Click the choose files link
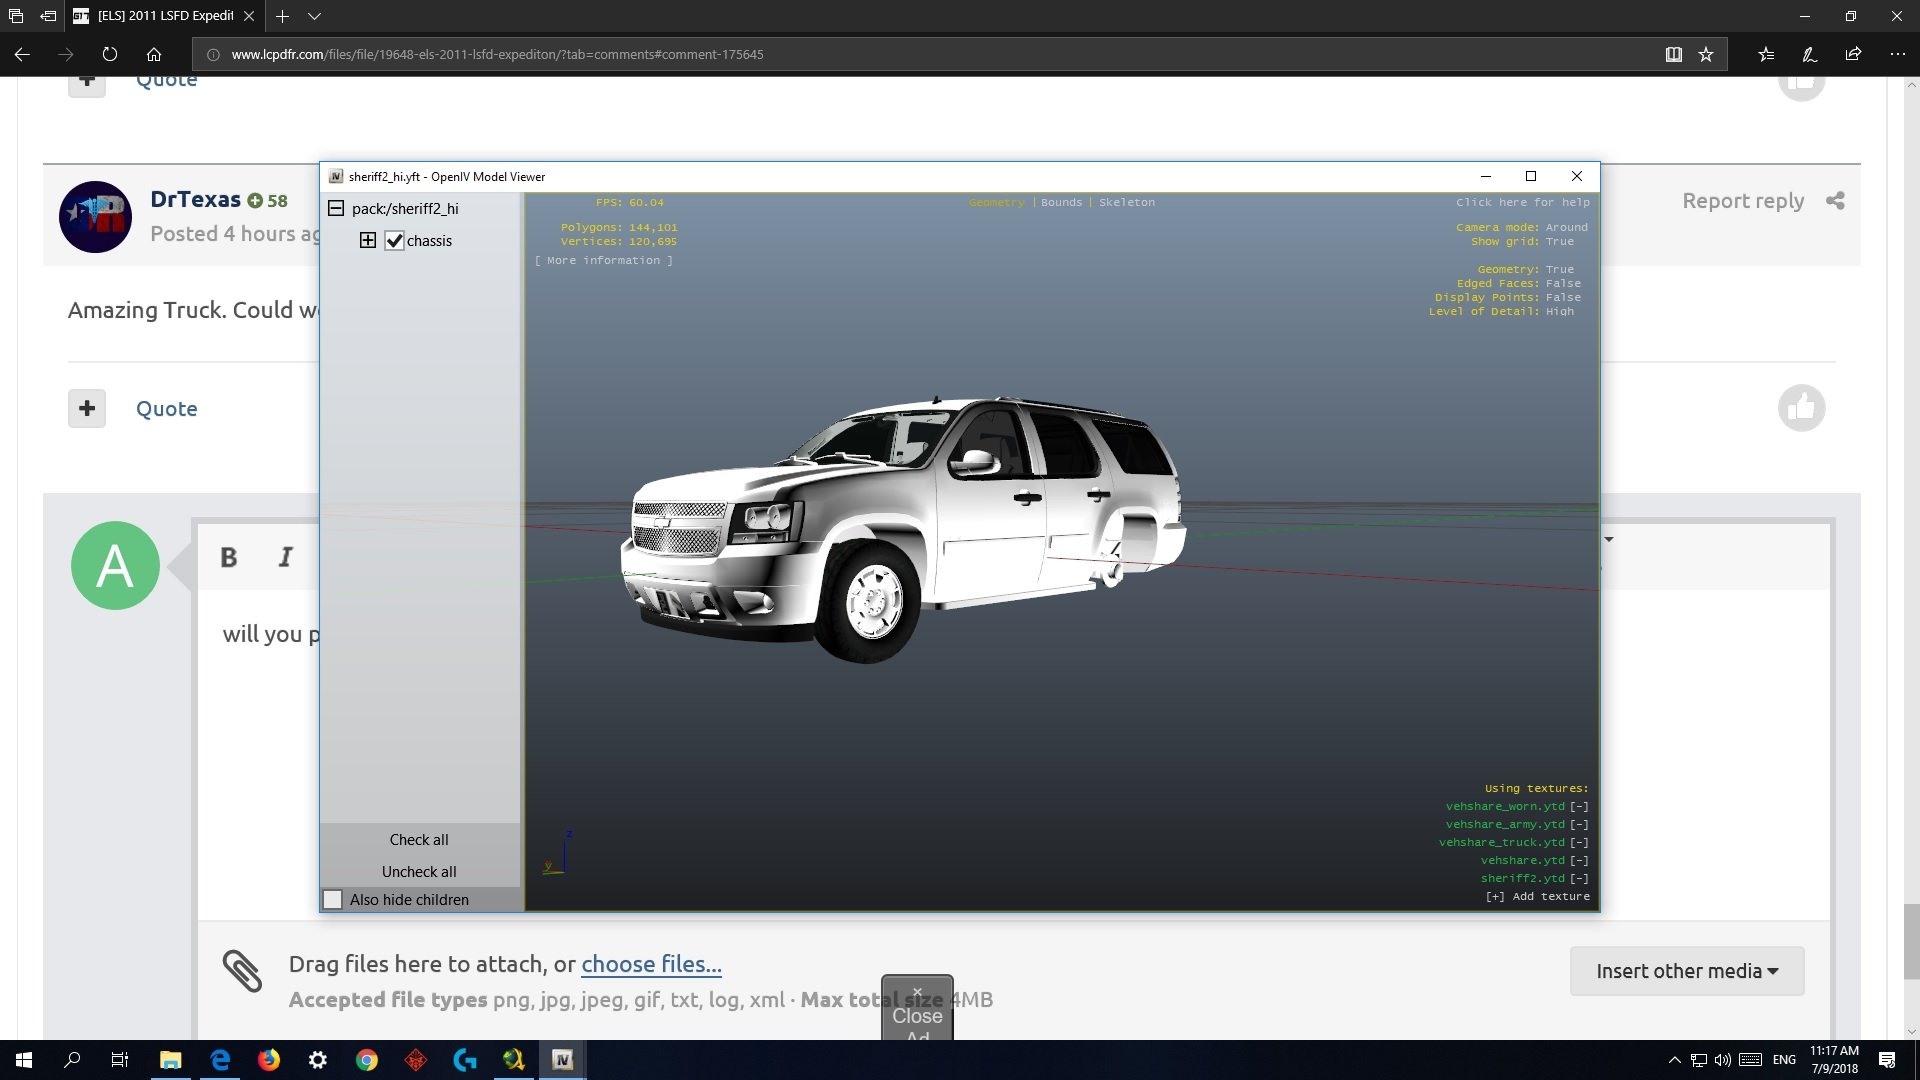This screenshot has width=1920, height=1080. coord(651,964)
